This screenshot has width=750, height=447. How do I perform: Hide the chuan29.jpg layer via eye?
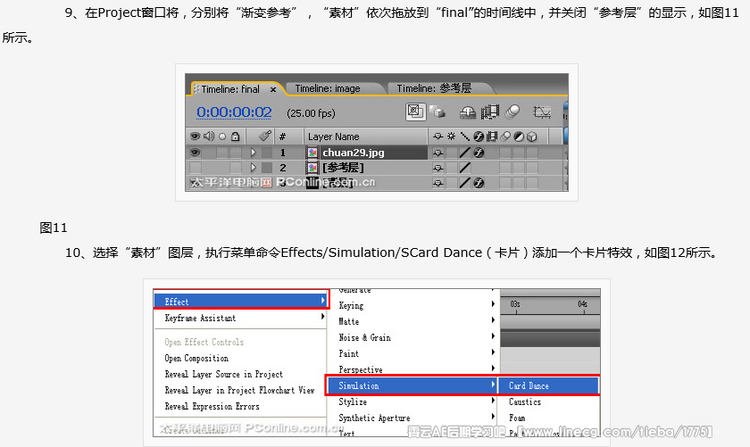tap(195, 153)
